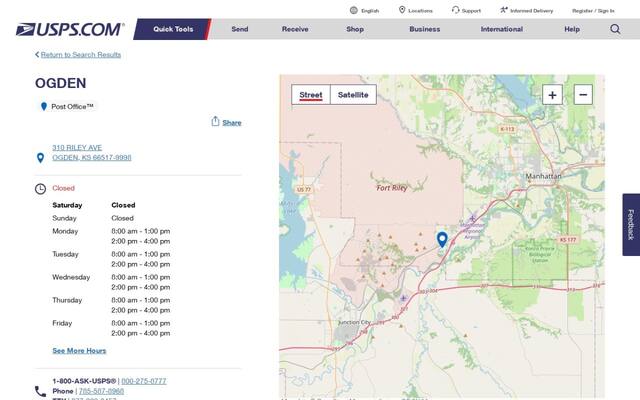Viewport: 640px width, 400px height.
Task: Click the Post Office type pin icon
Action: coord(44,107)
